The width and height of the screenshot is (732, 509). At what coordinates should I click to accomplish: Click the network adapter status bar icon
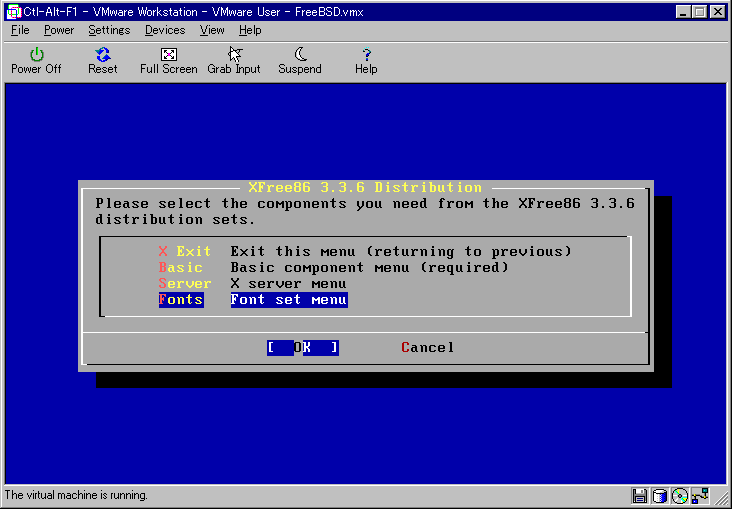pyautogui.click(x=700, y=496)
